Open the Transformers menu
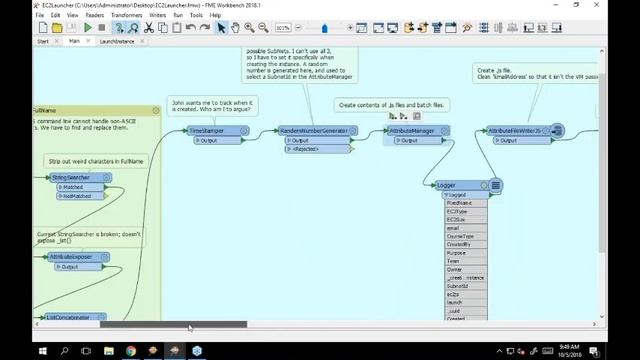Image resolution: width=640 pixels, height=360 pixels. point(127,15)
